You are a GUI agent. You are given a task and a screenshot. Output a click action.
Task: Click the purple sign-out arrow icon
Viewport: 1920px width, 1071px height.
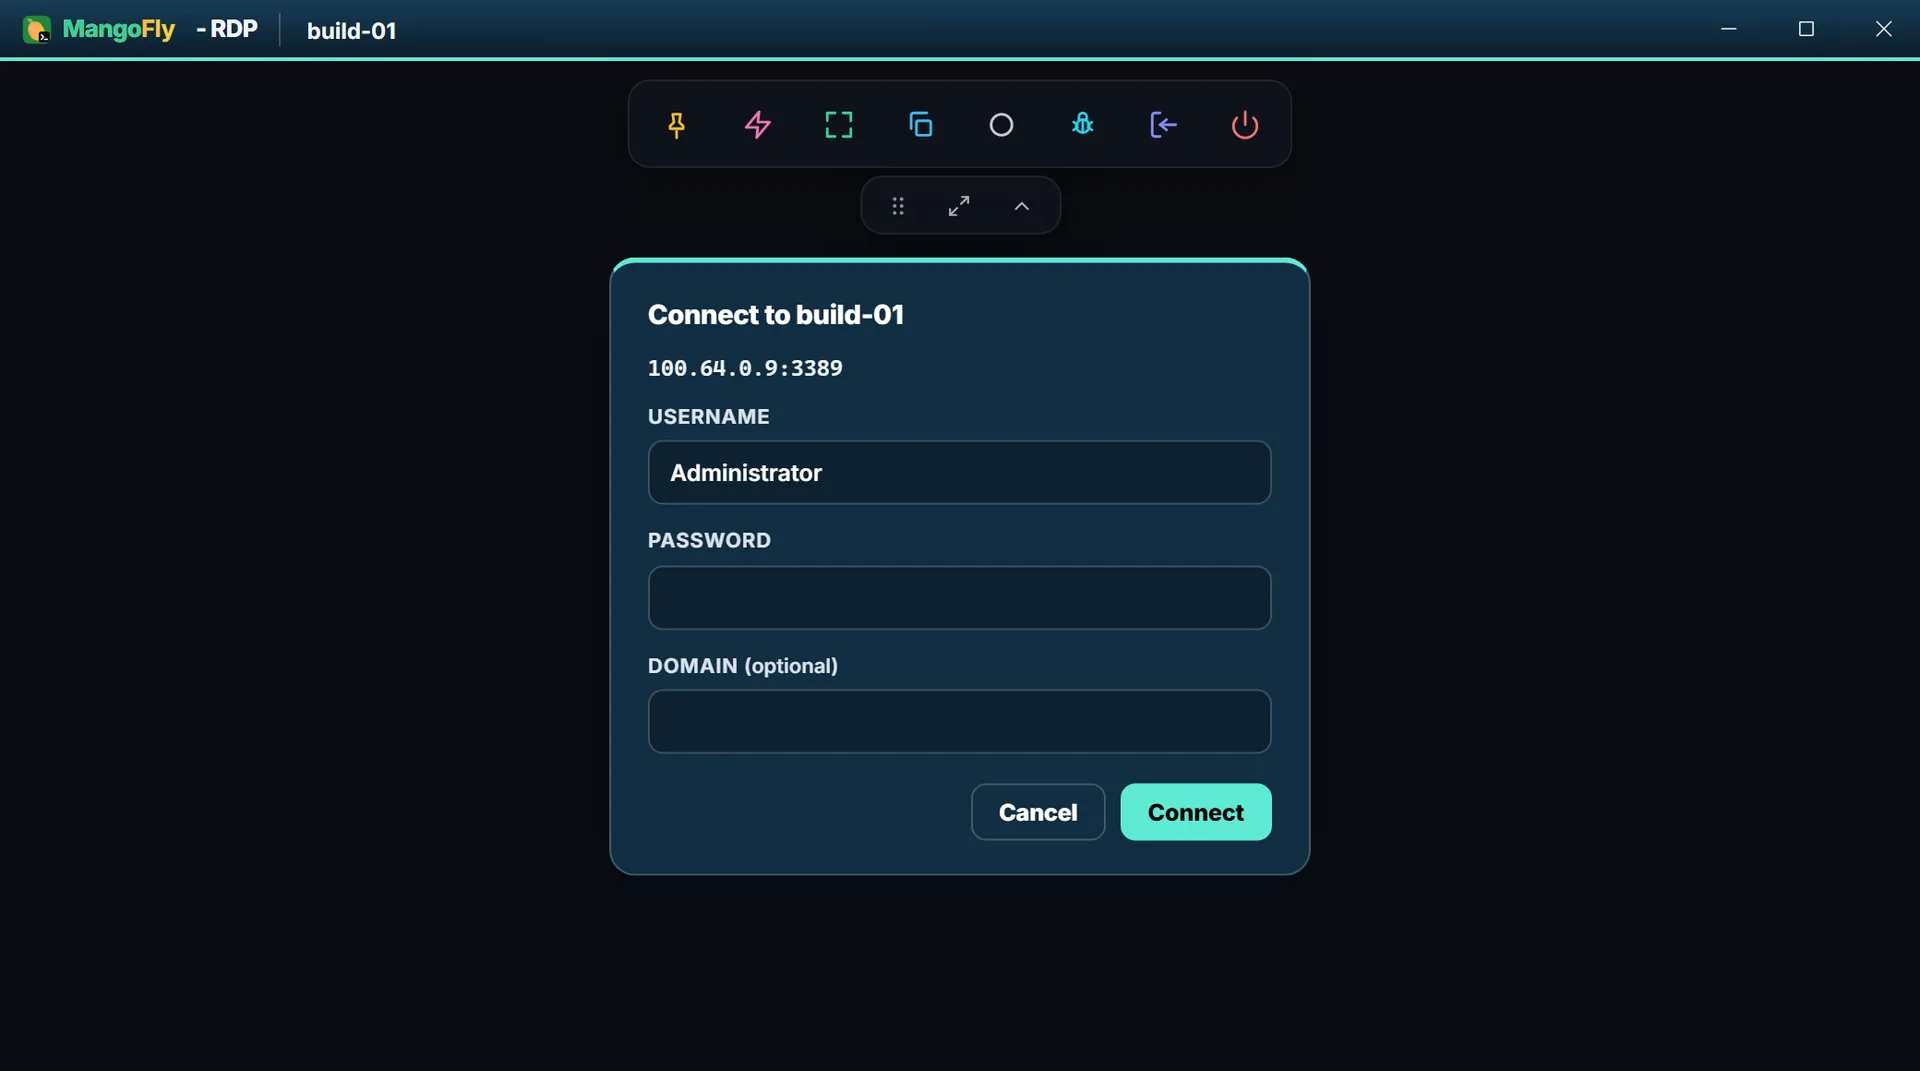pos(1163,125)
